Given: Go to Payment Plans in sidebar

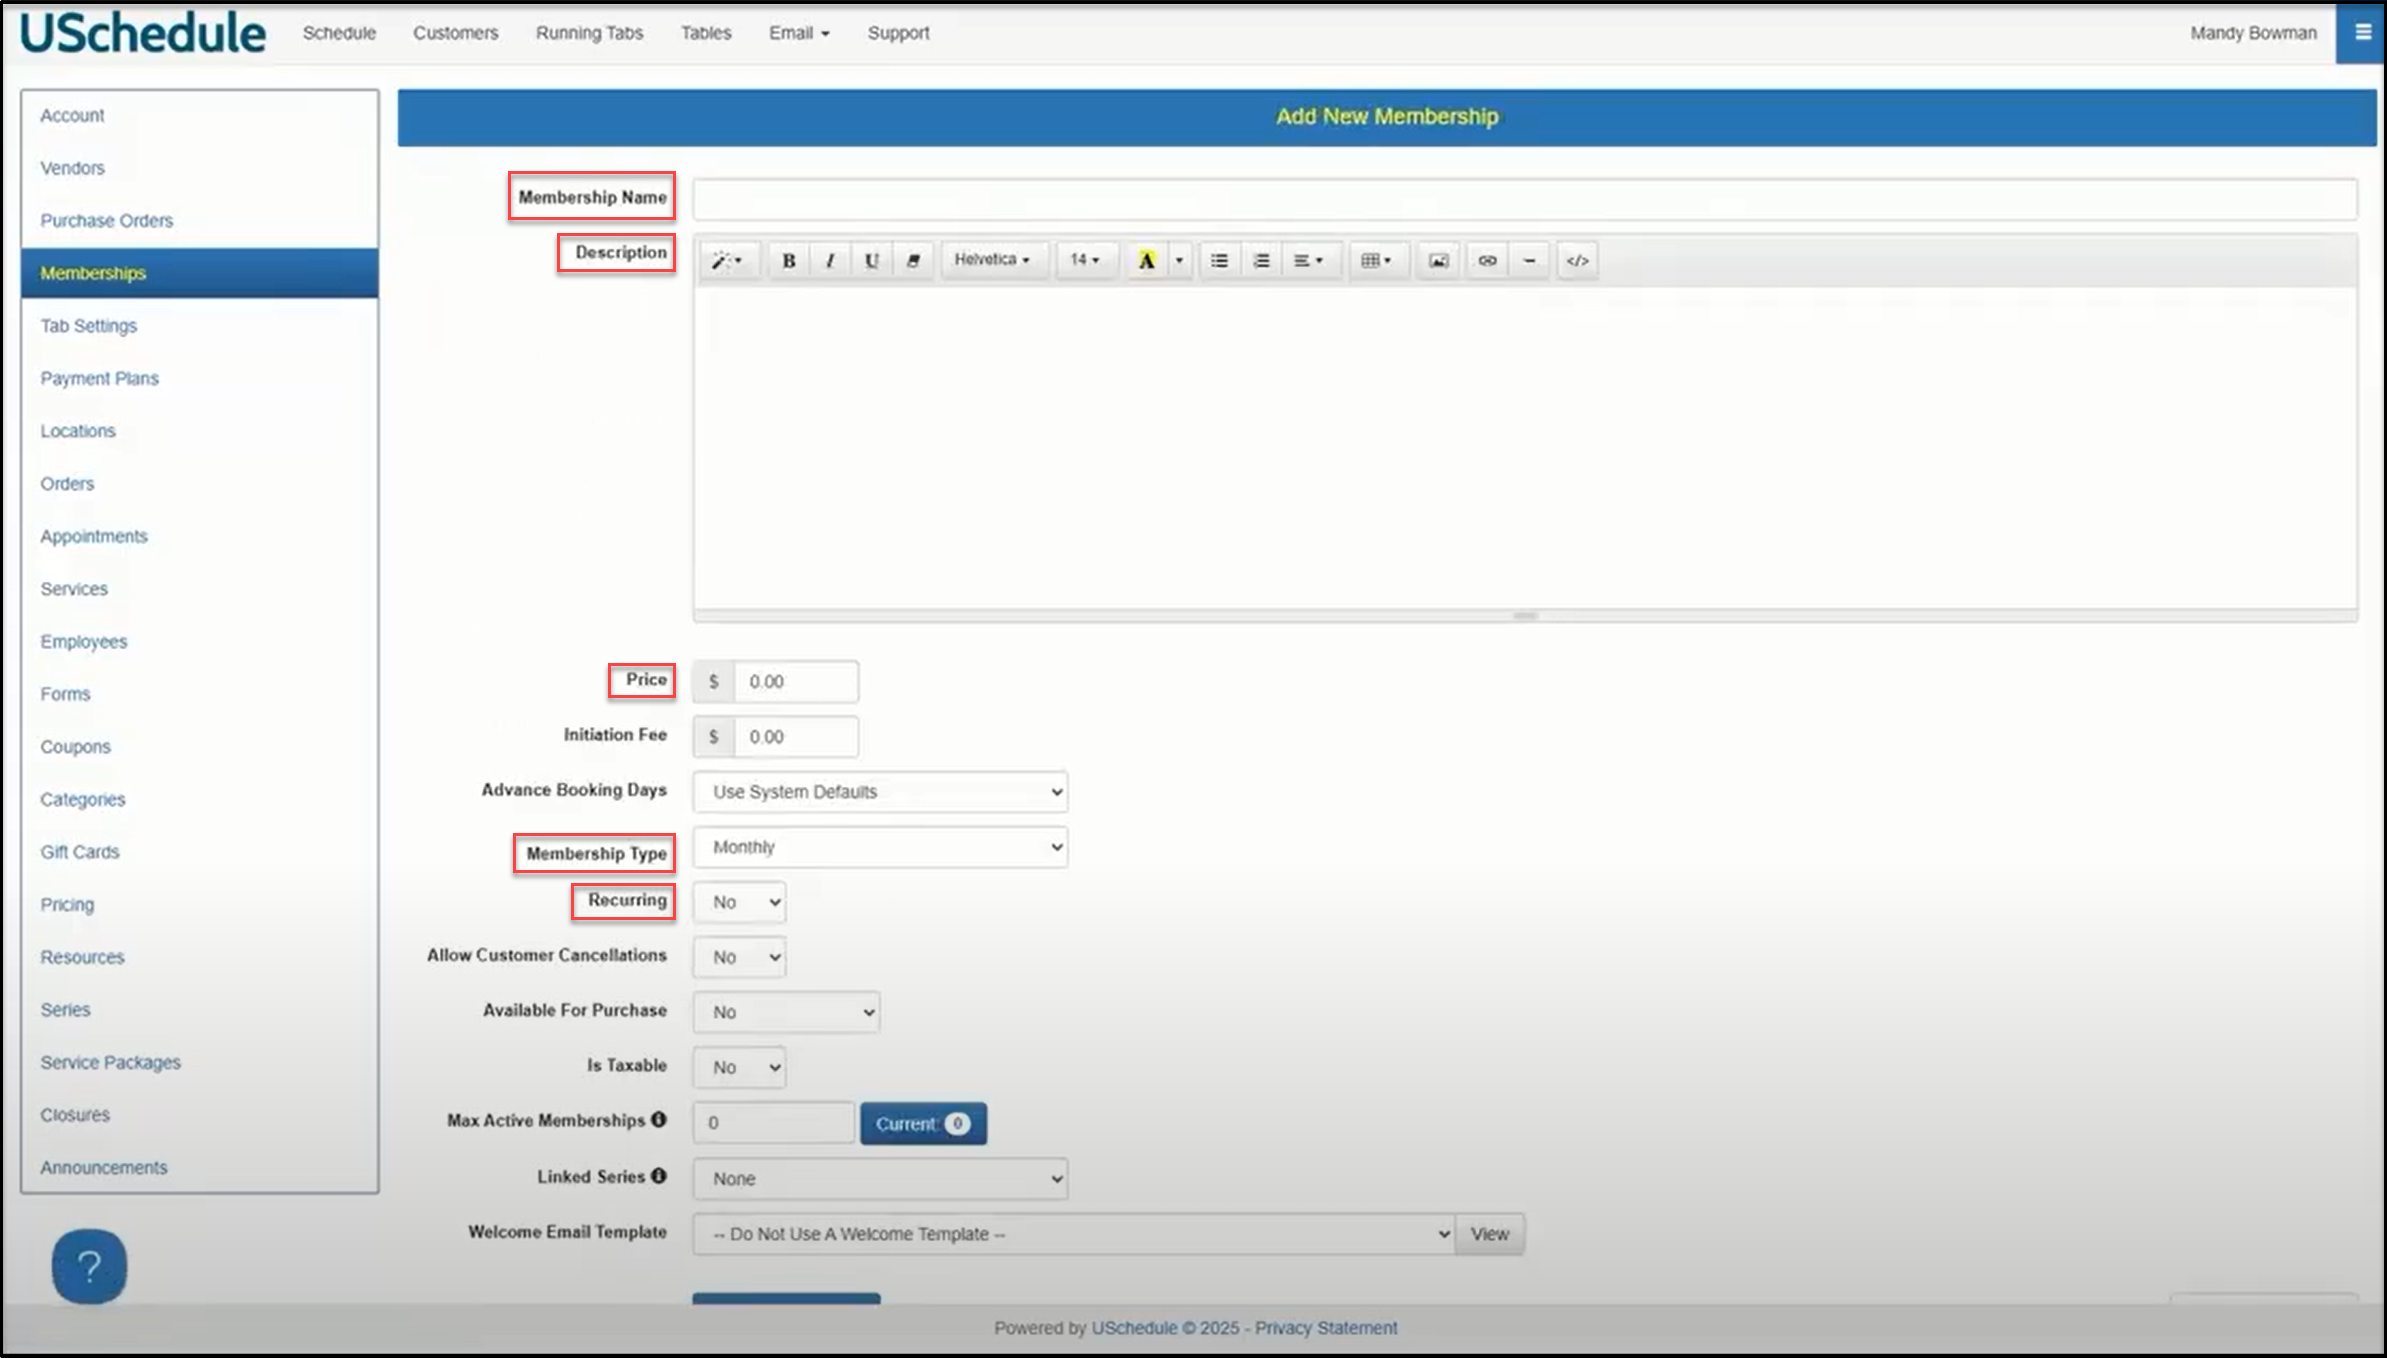Looking at the screenshot, I should point(99,378).
